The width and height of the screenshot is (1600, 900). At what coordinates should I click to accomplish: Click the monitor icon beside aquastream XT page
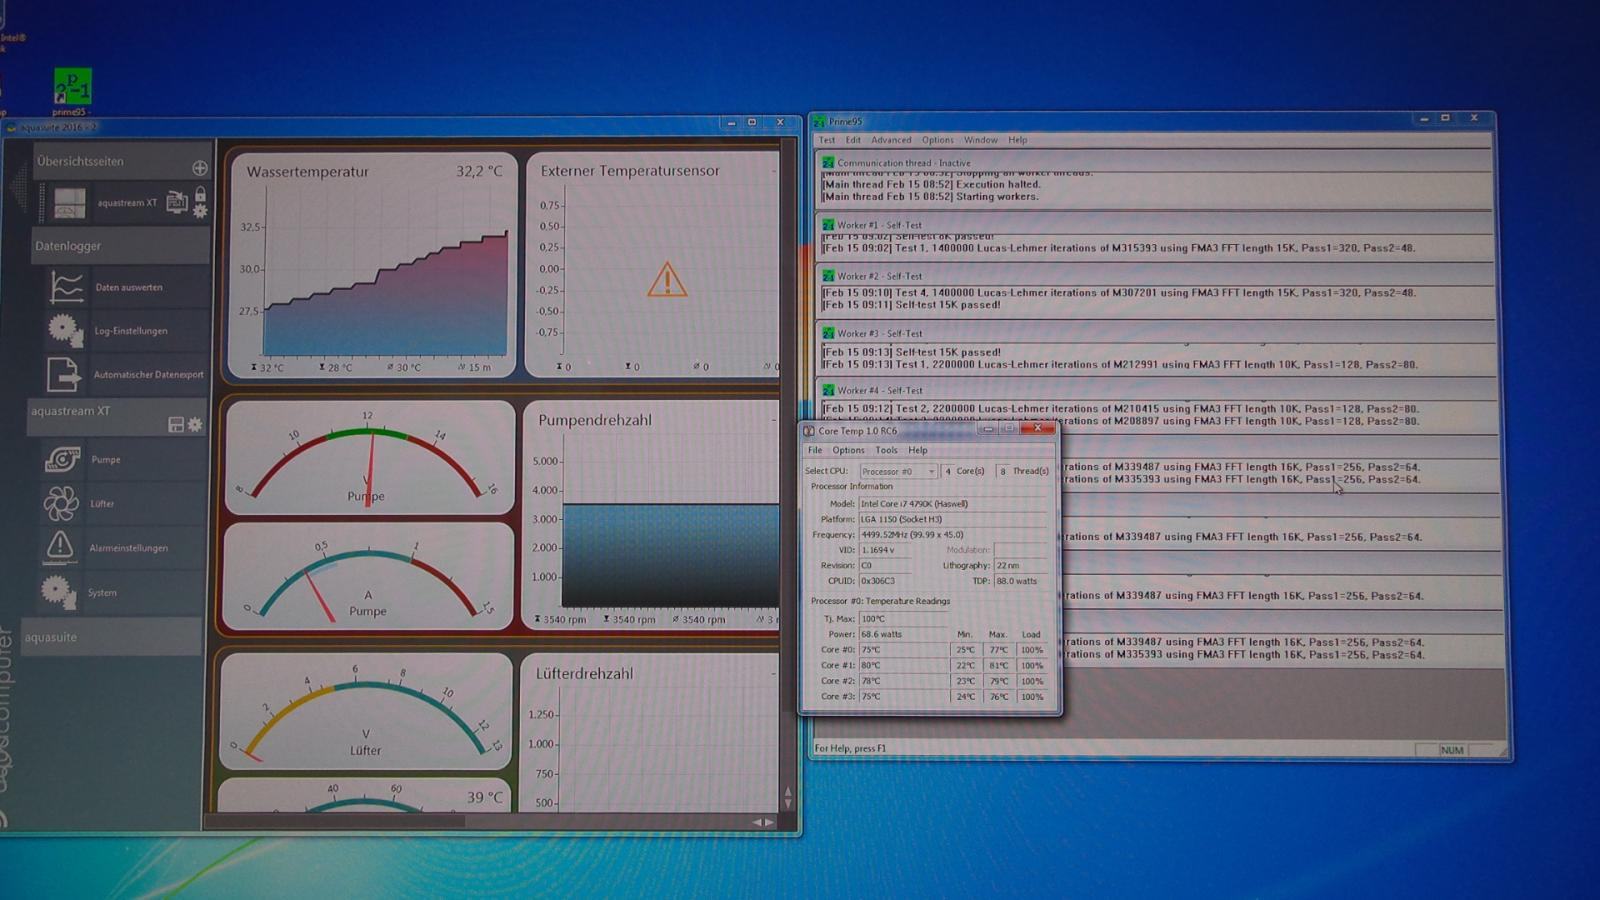point(176,202)
